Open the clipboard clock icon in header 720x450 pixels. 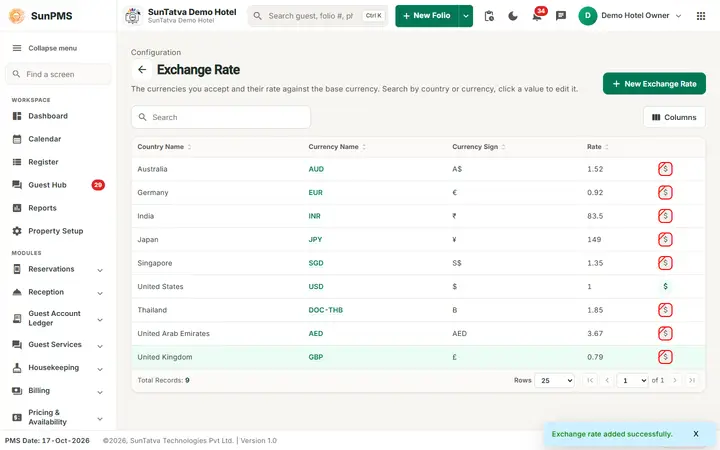[x=489, y=16]
